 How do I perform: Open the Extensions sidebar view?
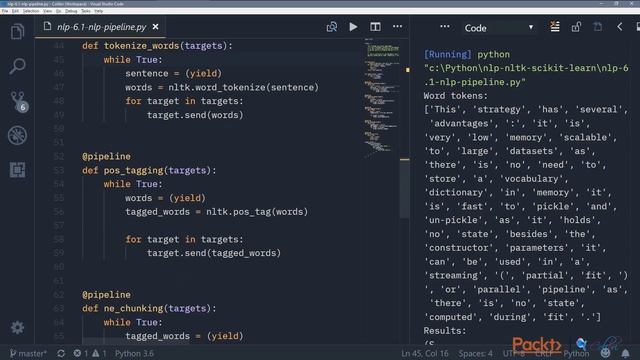[17, 170]
